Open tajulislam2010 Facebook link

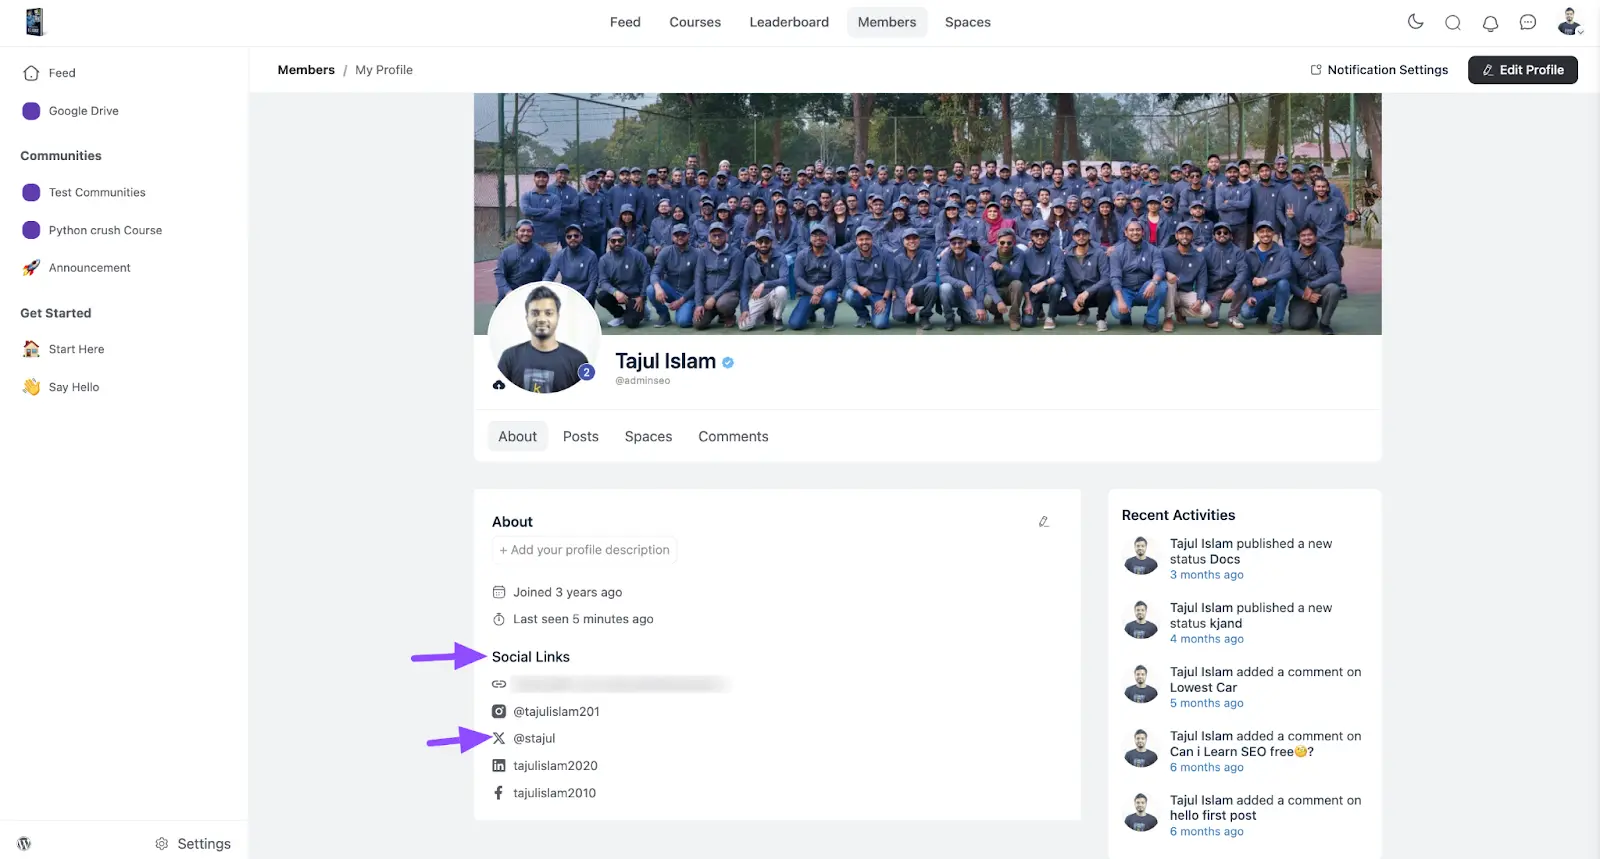tap(554, 793)
